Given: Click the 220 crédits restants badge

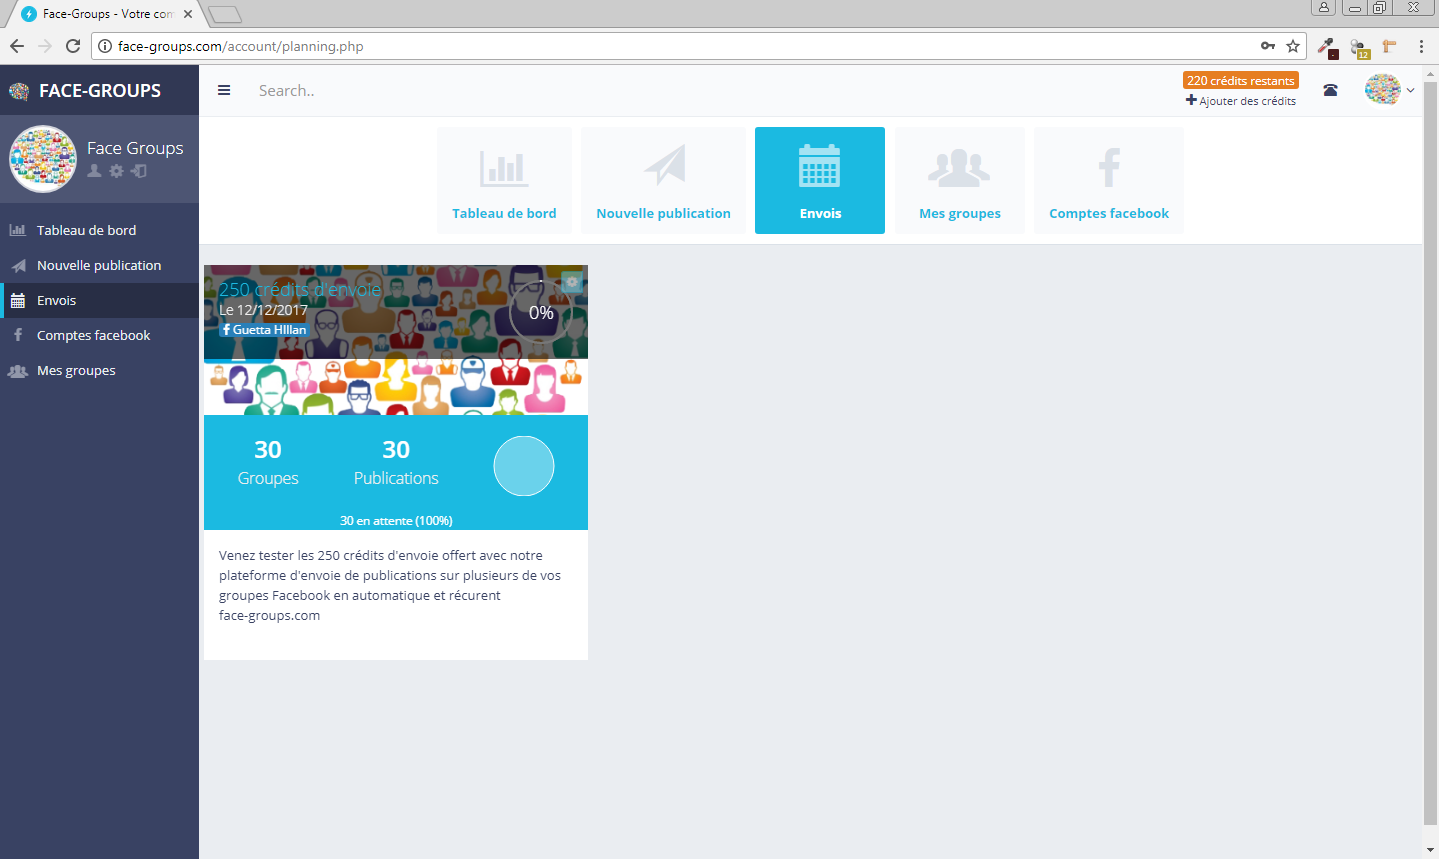Looking at the screenshot, I should click(x=1240, y=80).
